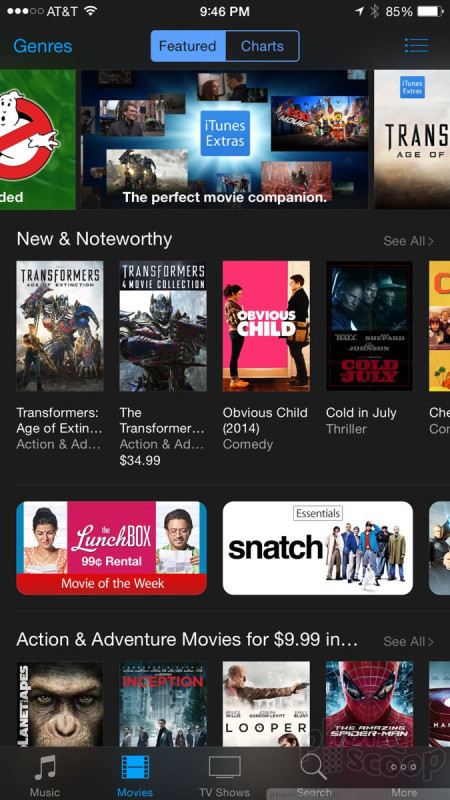Open the Music tab icon

45,767
